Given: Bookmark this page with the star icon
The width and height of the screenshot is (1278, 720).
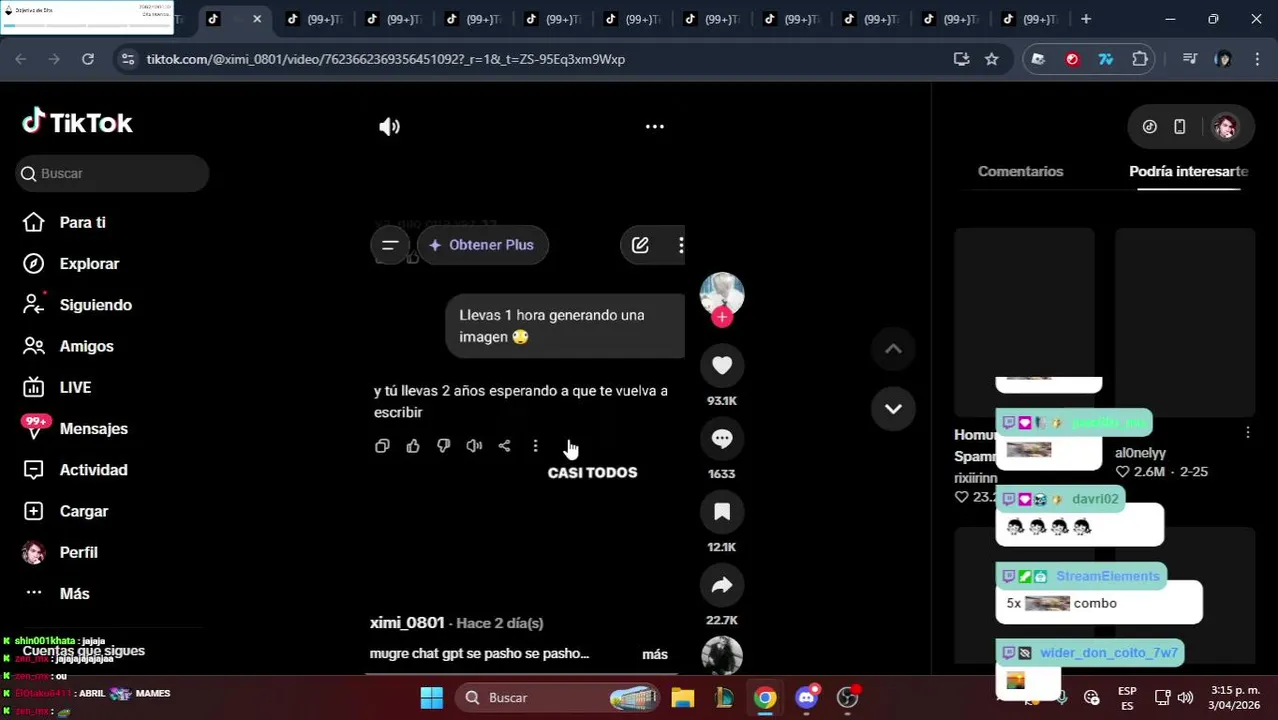Looking at the screenshot, I should (991, 59).
